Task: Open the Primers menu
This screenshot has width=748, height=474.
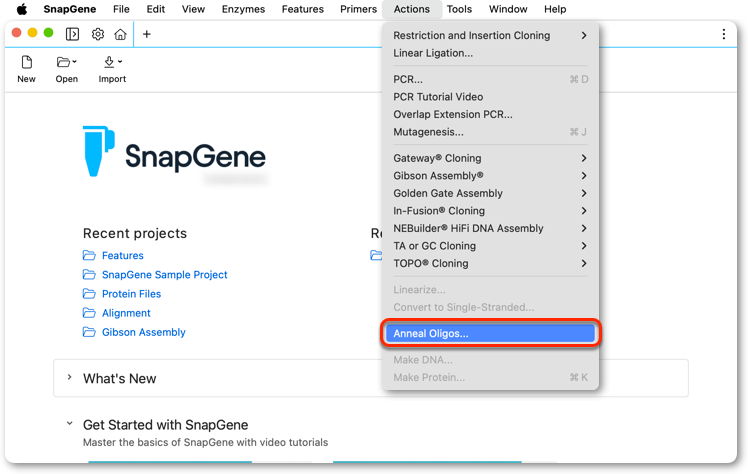Action: pyautogui.click(x=358, y=9)
